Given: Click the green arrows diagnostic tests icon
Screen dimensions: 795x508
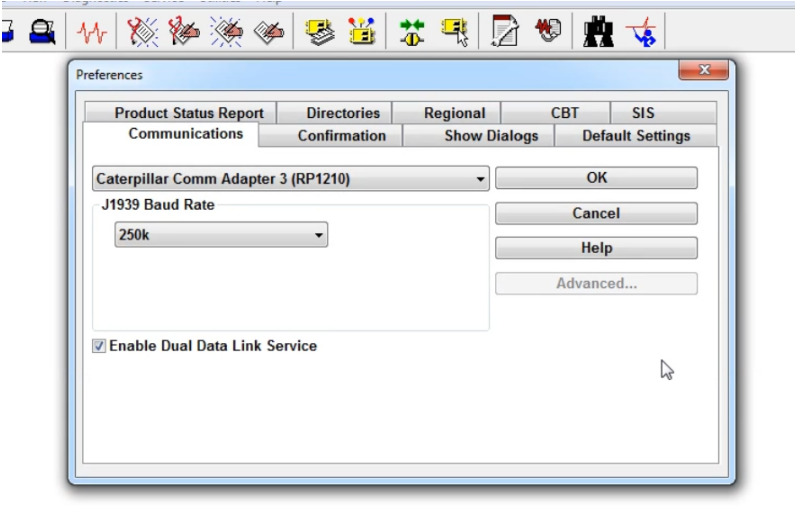Looking at the screenshot, I should tap(412, 33).
